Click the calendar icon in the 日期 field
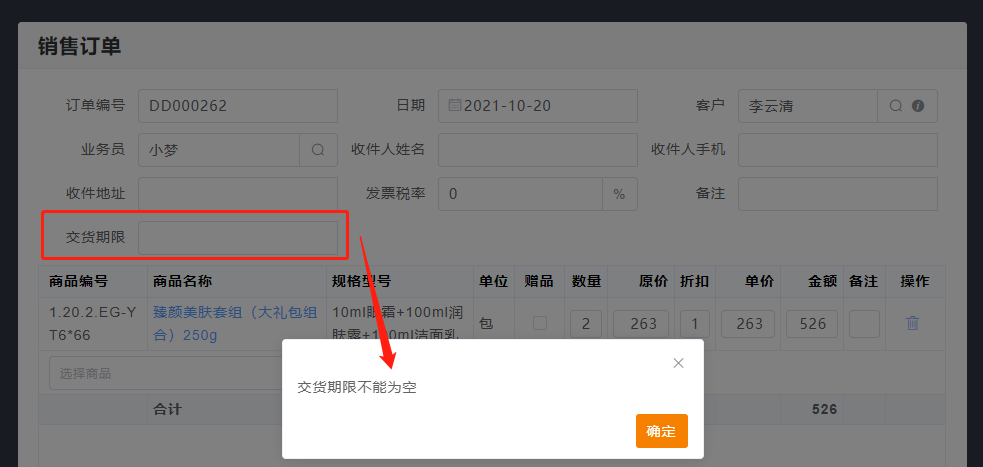Screen dimensions: 983x467 pyautogui.click(x=455, y=106)
